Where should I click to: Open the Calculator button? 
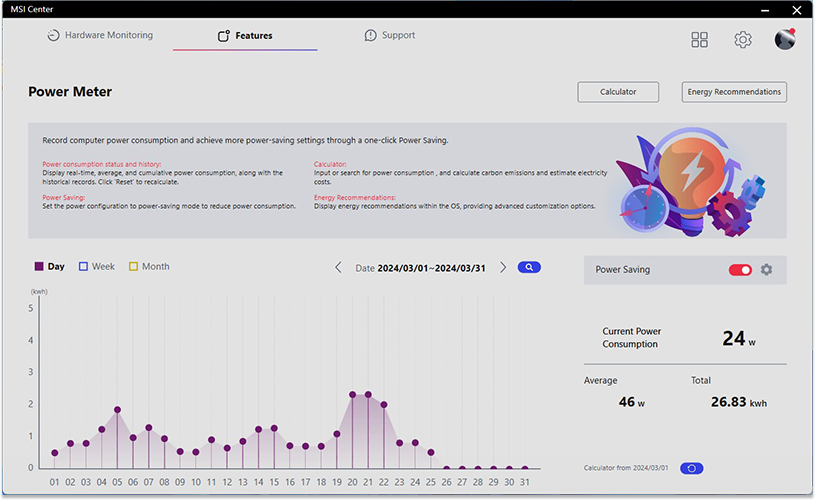(618, 92)
